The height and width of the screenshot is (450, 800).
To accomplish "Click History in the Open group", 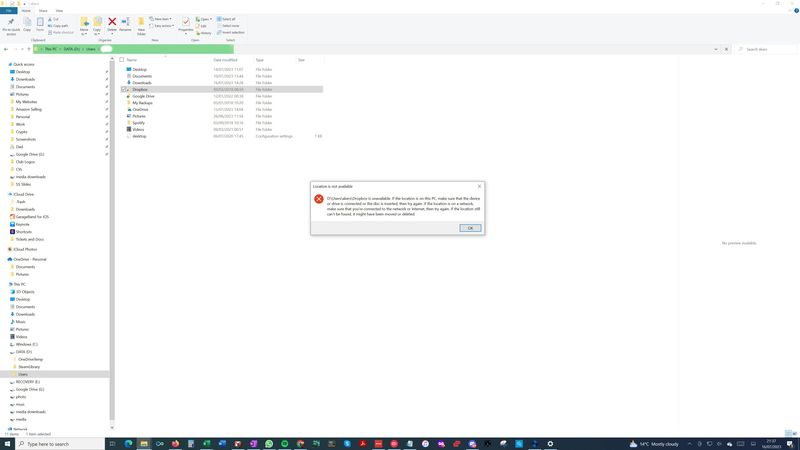I will pos(204,33).
